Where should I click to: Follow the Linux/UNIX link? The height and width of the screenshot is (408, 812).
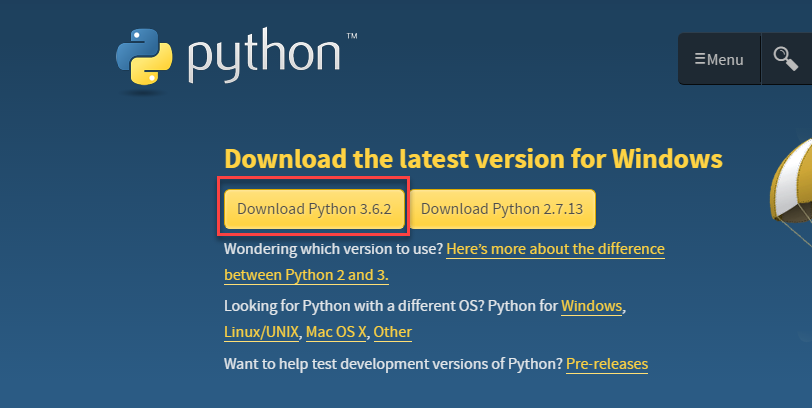coord(262,332)
